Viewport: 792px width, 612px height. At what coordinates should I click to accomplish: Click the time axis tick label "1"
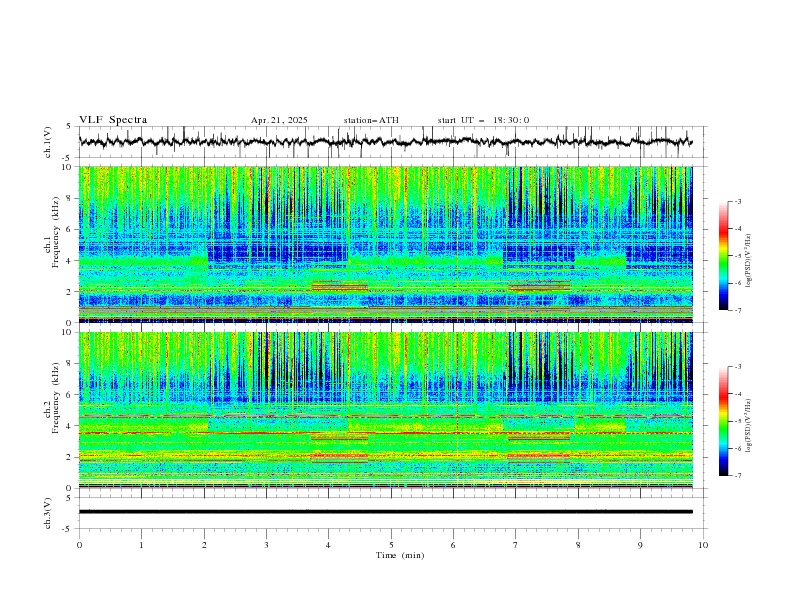coord(141,545)
